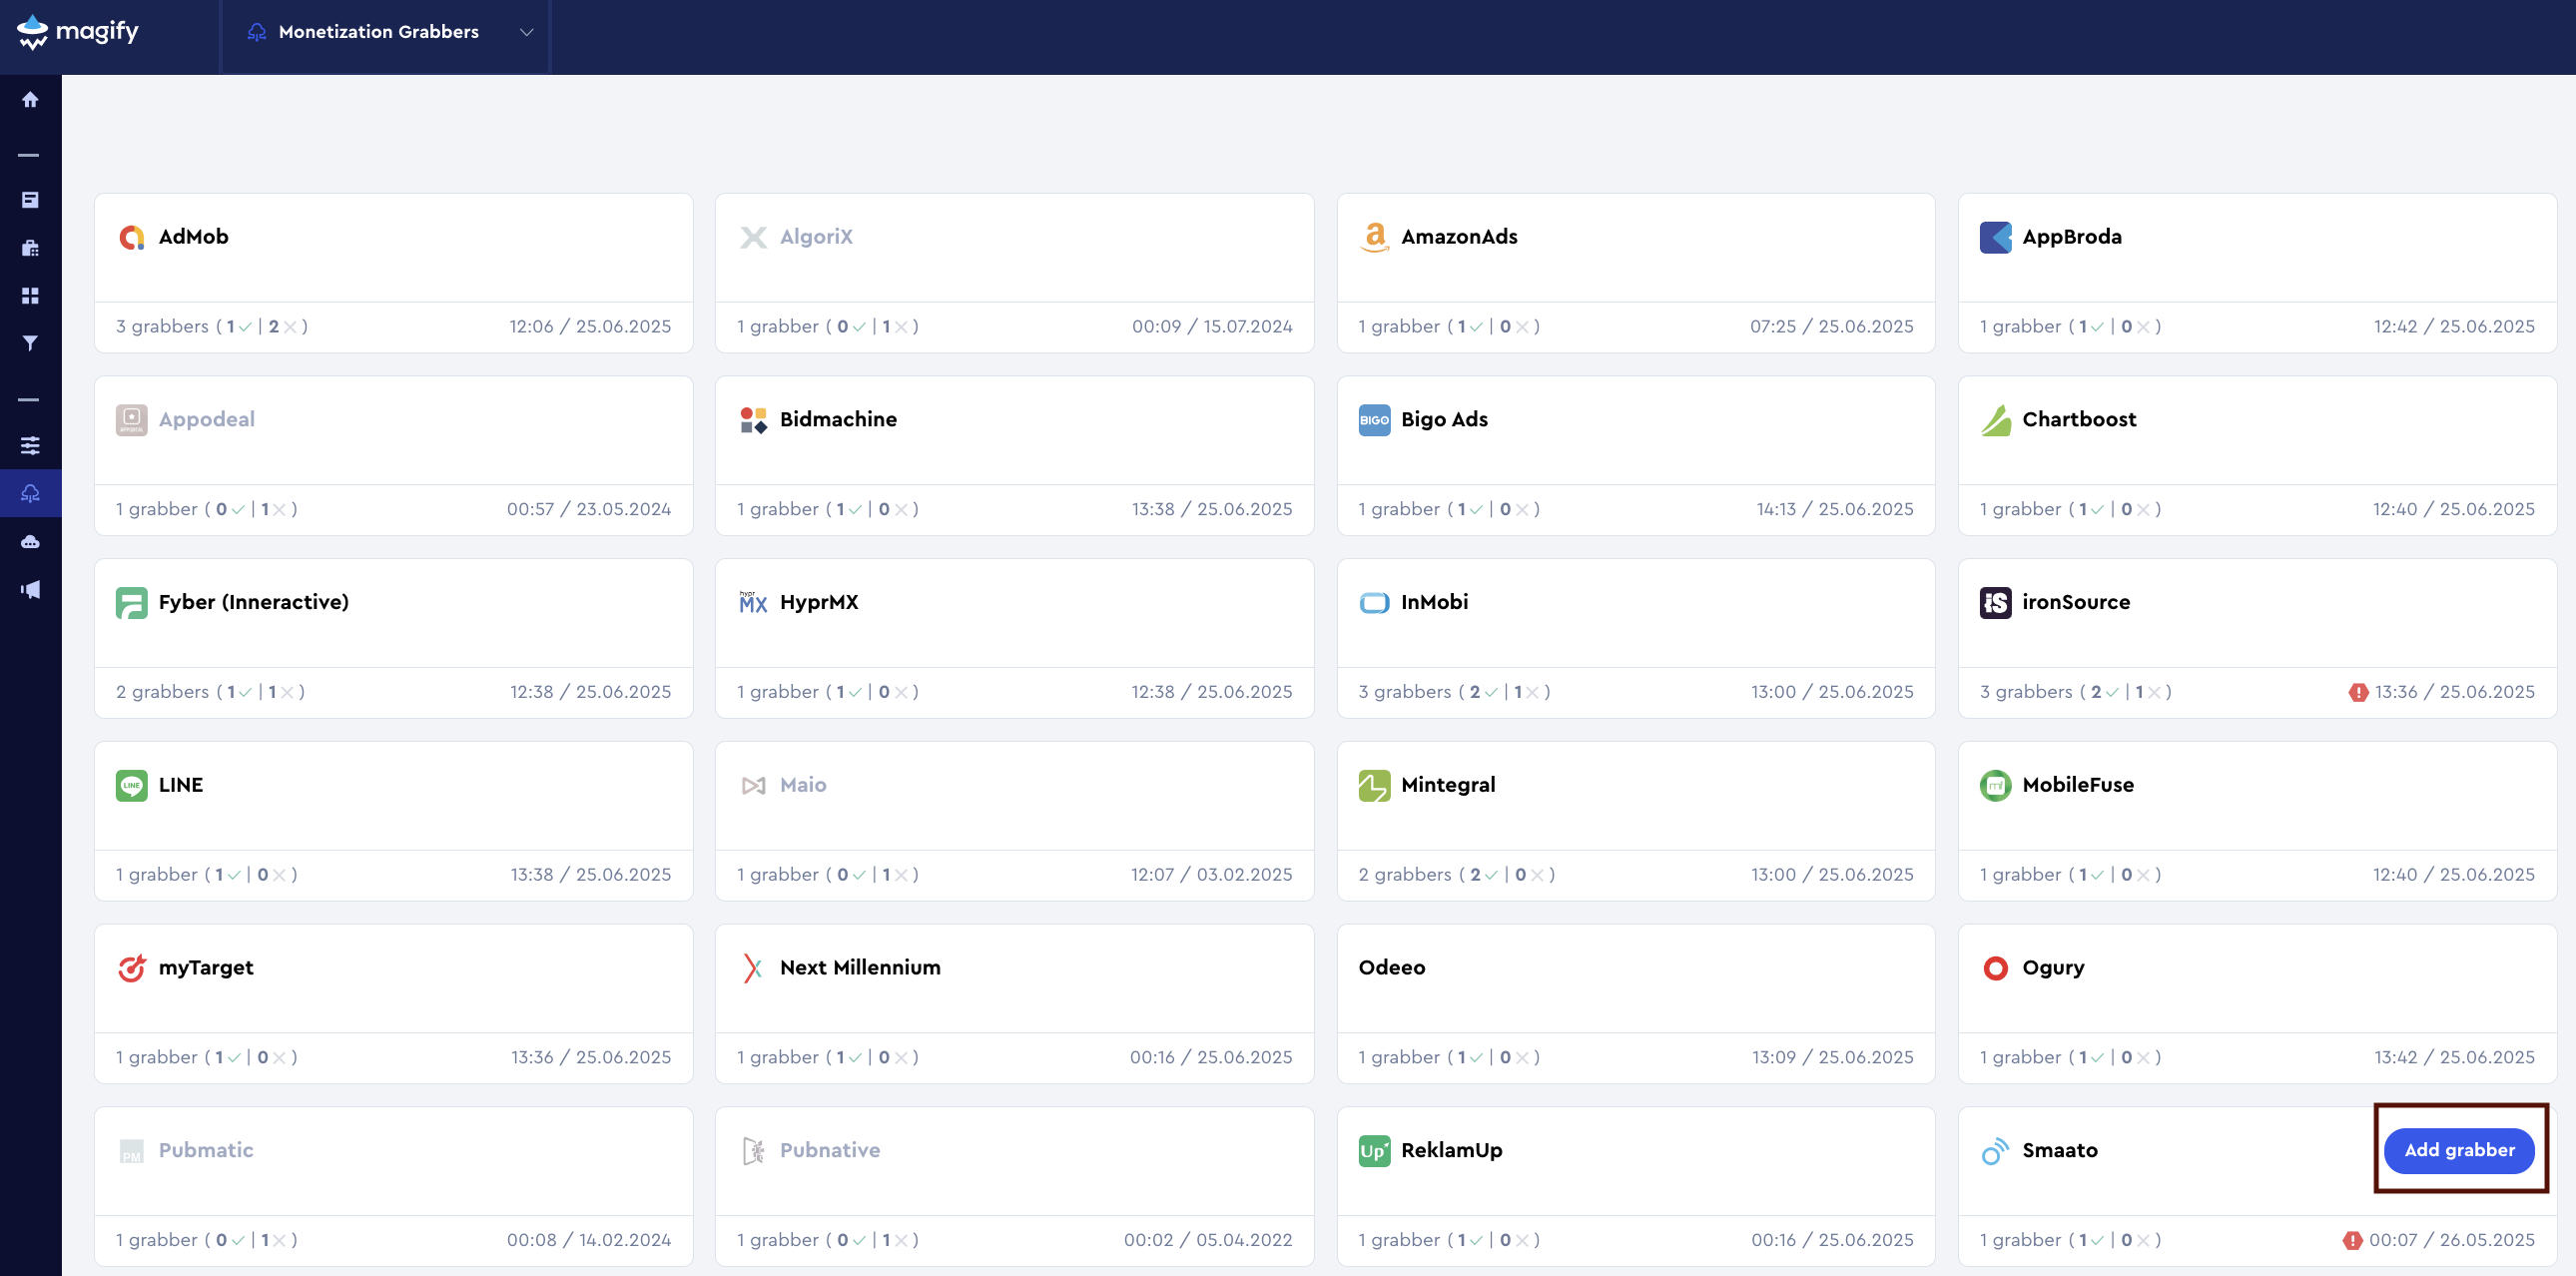
Task: Click the home icon in sidebar
Action: coord(30,99)
